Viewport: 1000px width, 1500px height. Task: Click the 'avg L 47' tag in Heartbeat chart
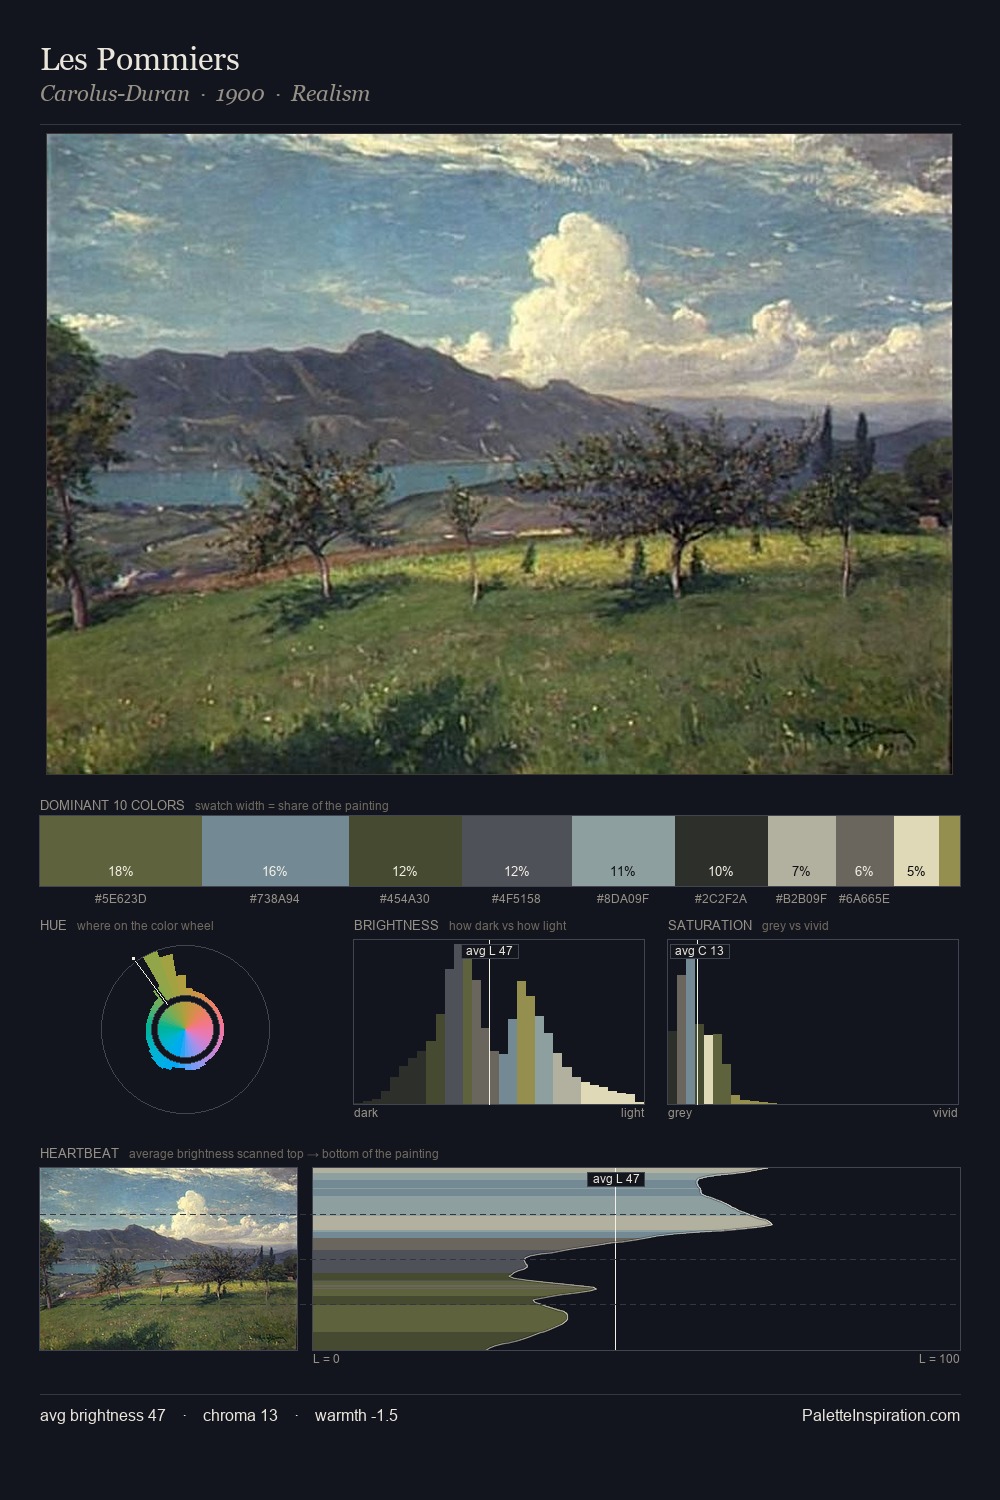coord(616,1179)
